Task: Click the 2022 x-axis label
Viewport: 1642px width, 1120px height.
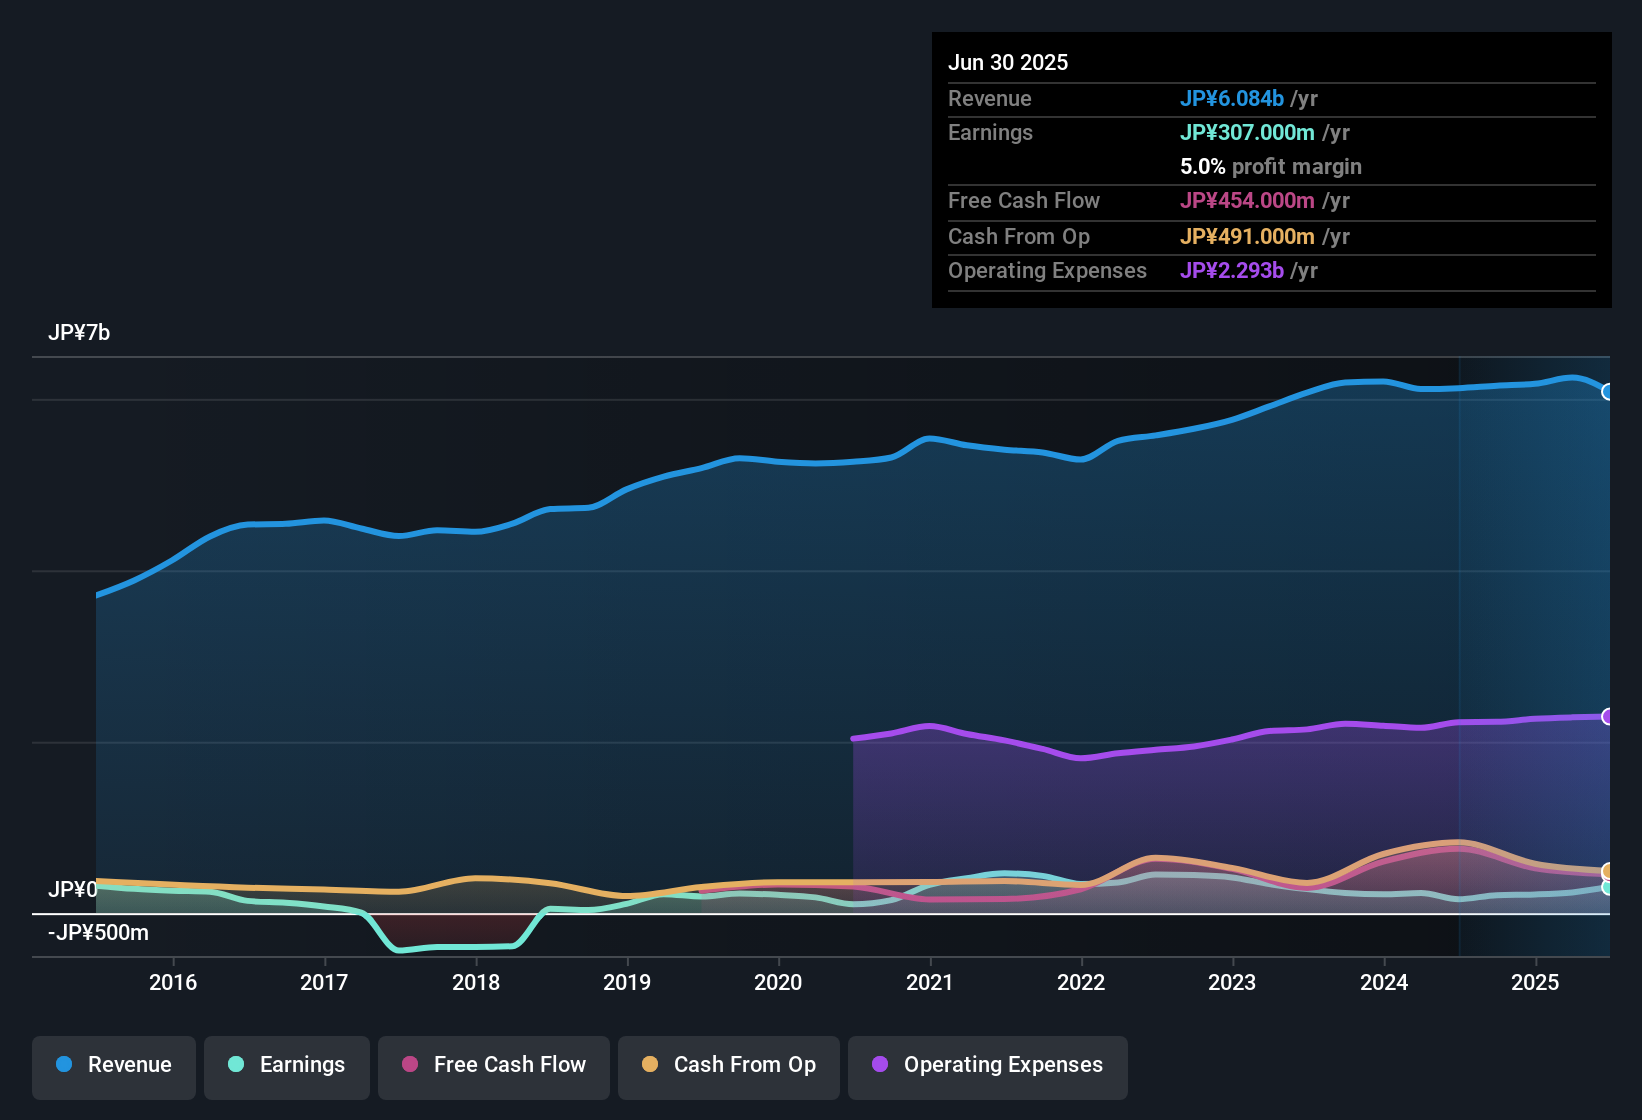Action: pos(1081,982)
